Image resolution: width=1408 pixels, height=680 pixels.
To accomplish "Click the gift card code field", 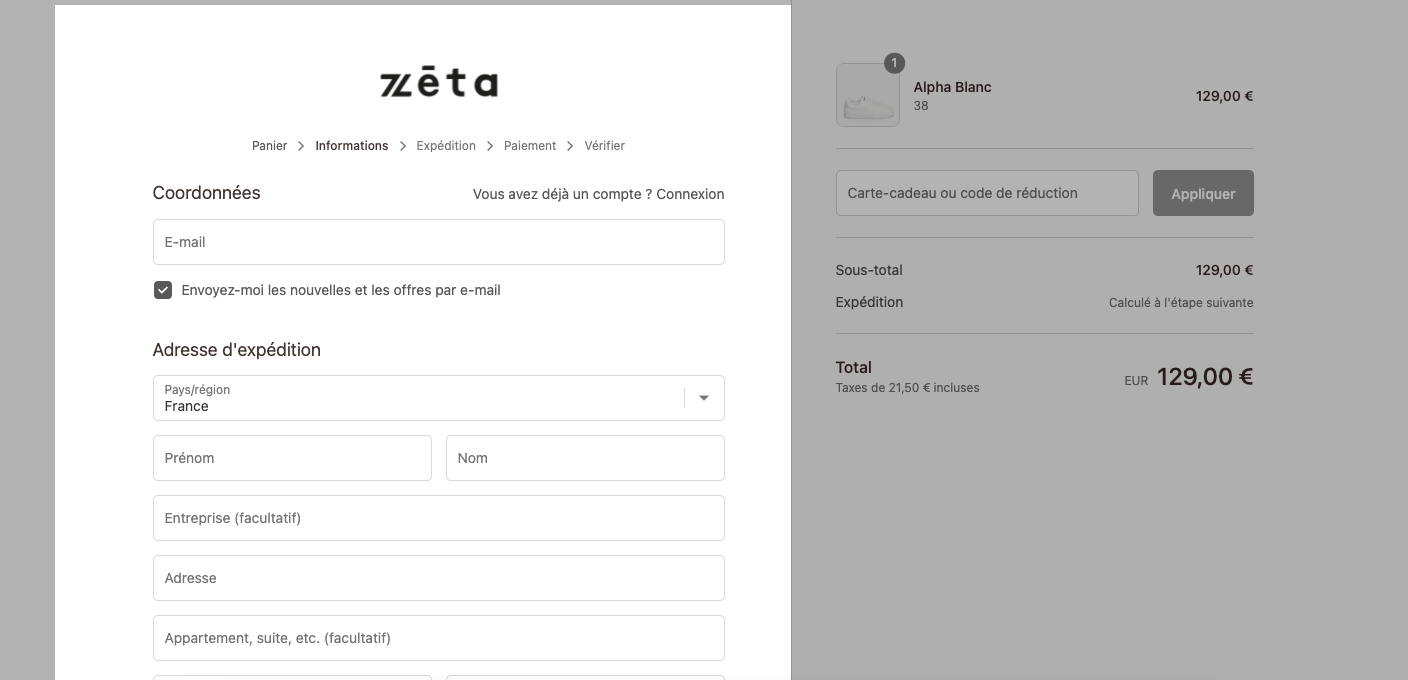I will tap(987, 193).
